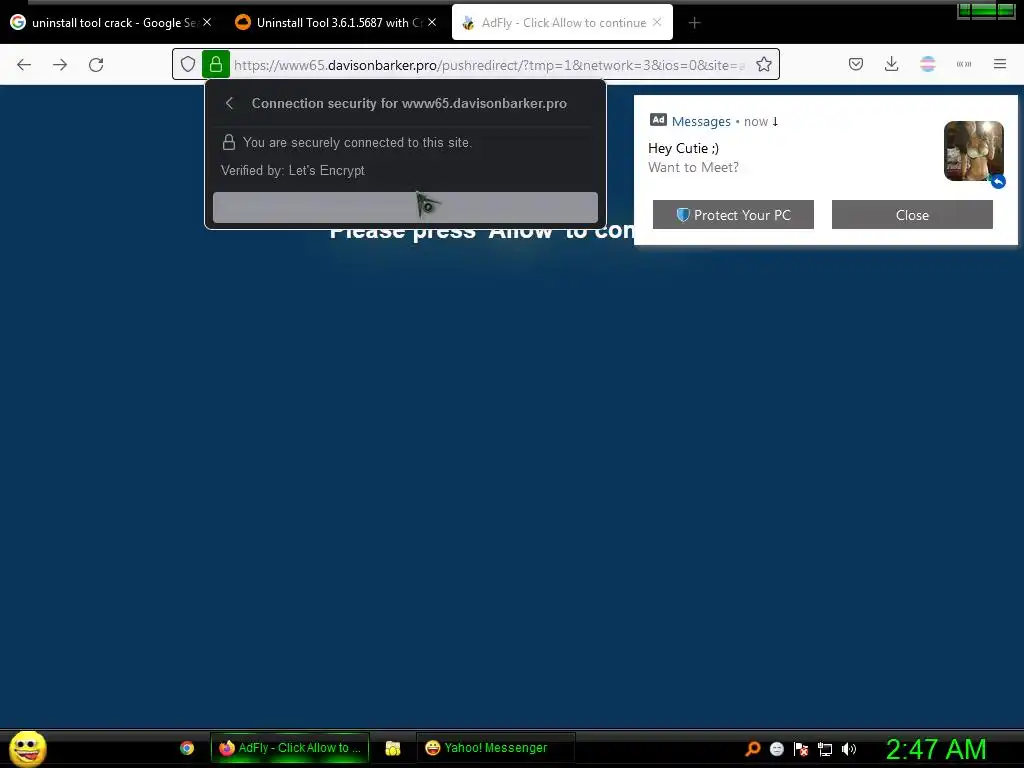Click the Want to Meet? message text

pos(693,168)
